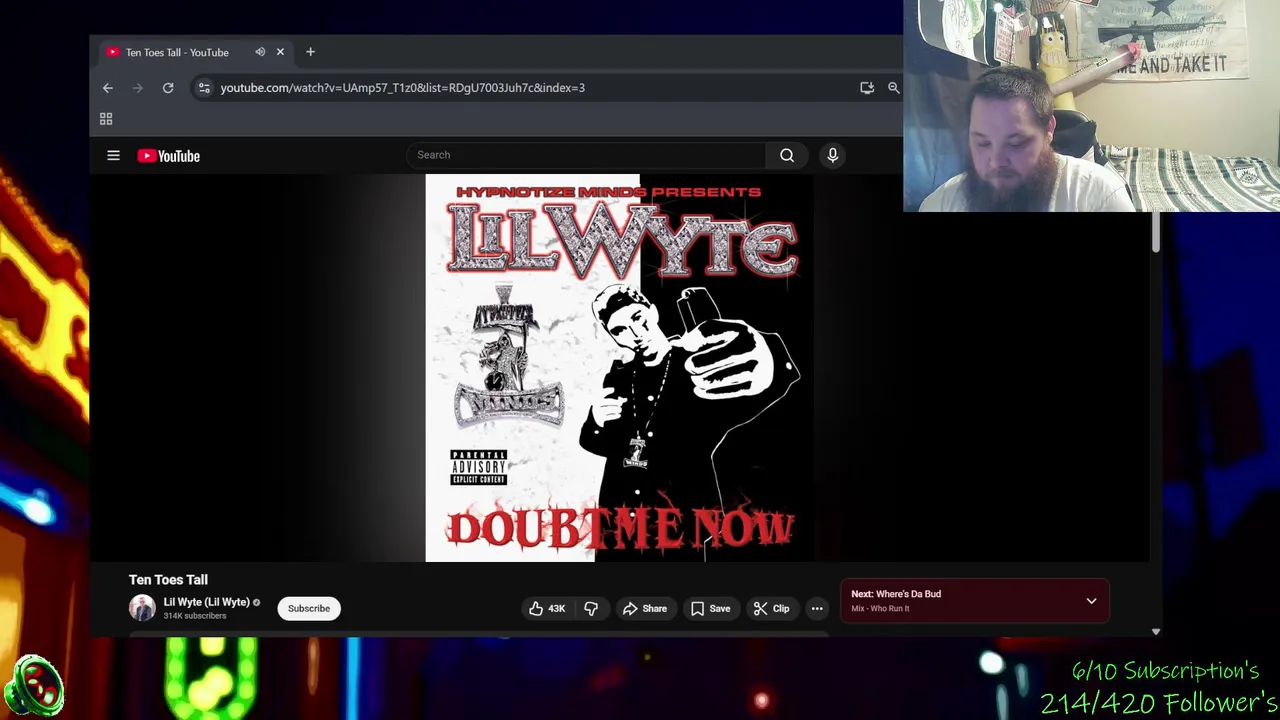Open more actions three-dot menu
The width and height of the screenshot is (1280, 720).
tap(817, 608)
